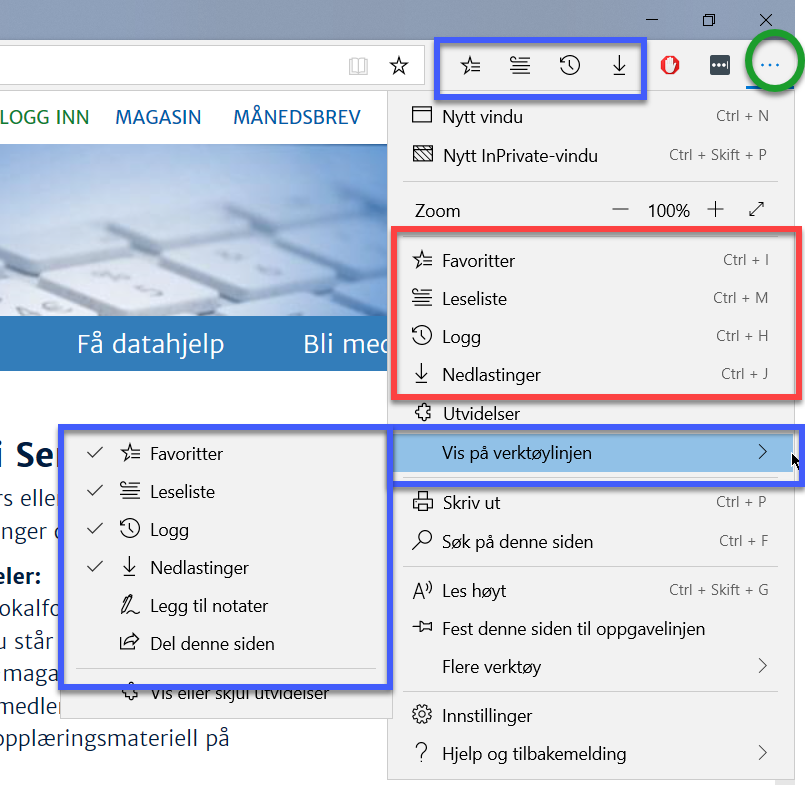Expand the Vis på verktøylinjen submenu

[x=590, y=453]
